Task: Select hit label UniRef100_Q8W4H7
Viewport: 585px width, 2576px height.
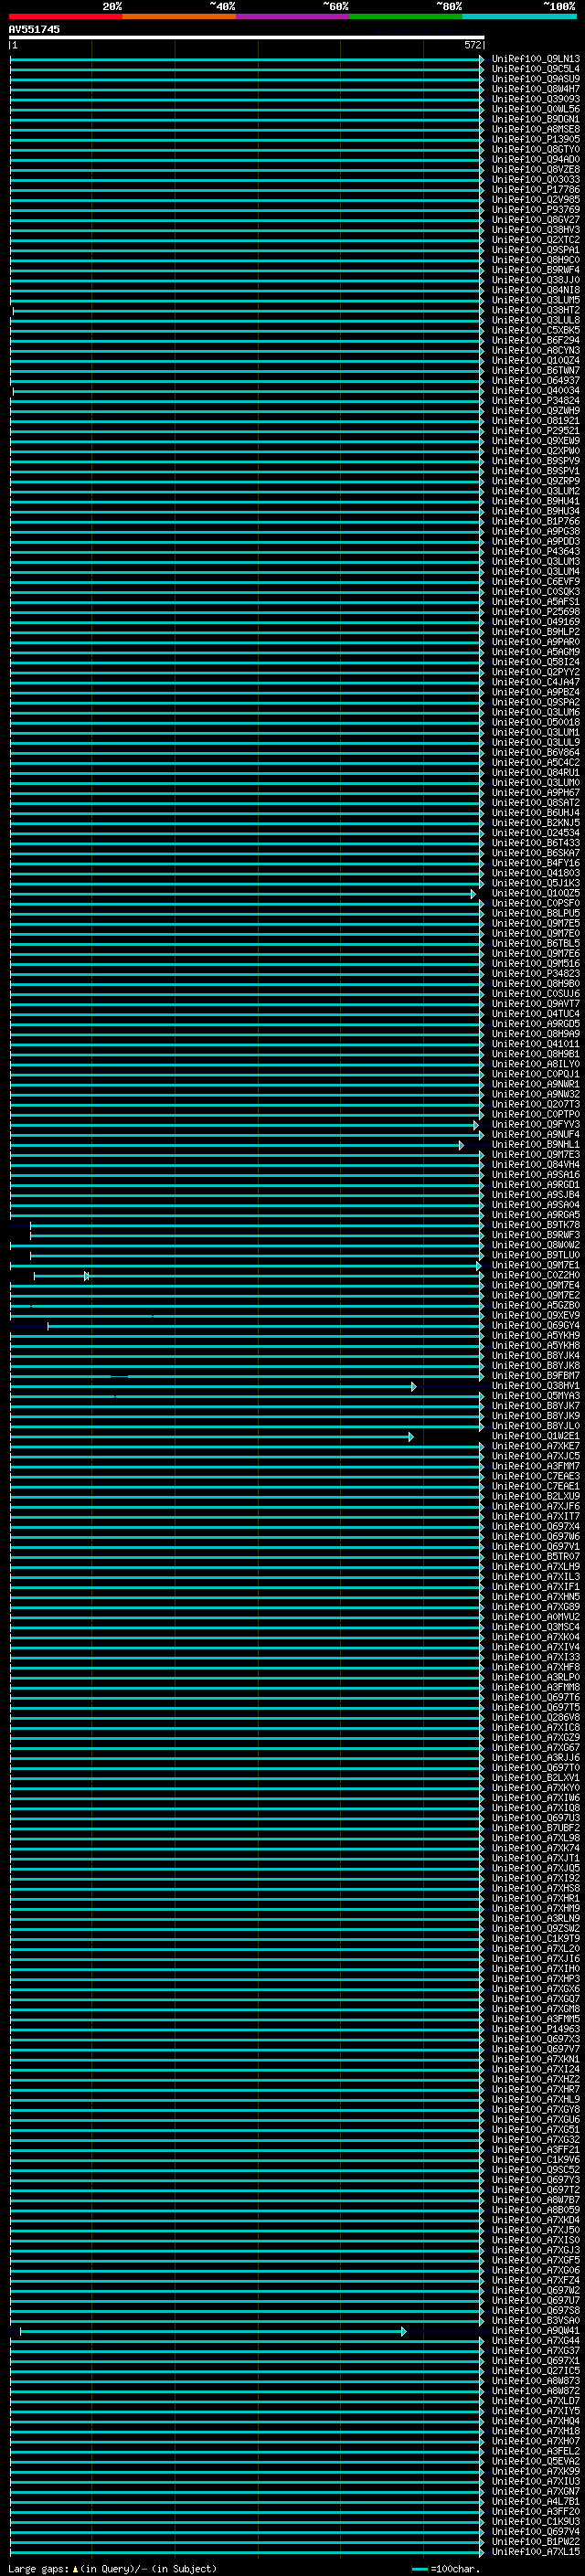Action: tap(536, 89)
